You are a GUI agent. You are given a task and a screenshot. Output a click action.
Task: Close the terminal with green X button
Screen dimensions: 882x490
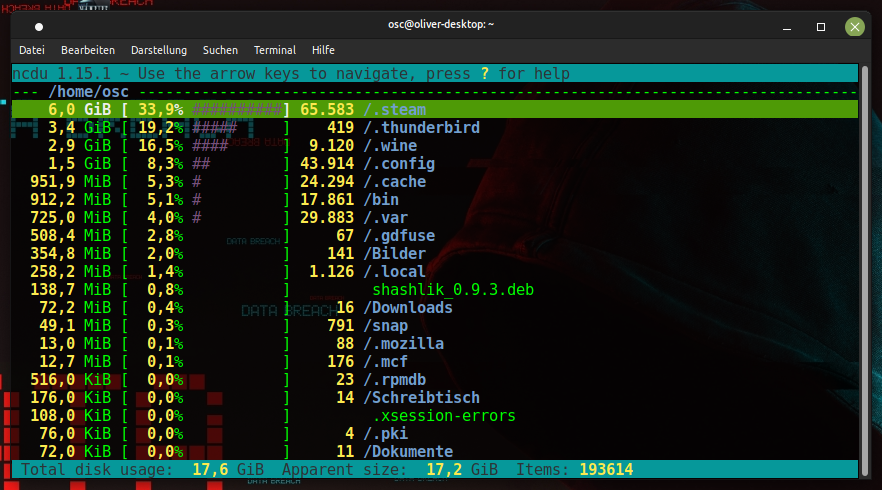(854, 26)
